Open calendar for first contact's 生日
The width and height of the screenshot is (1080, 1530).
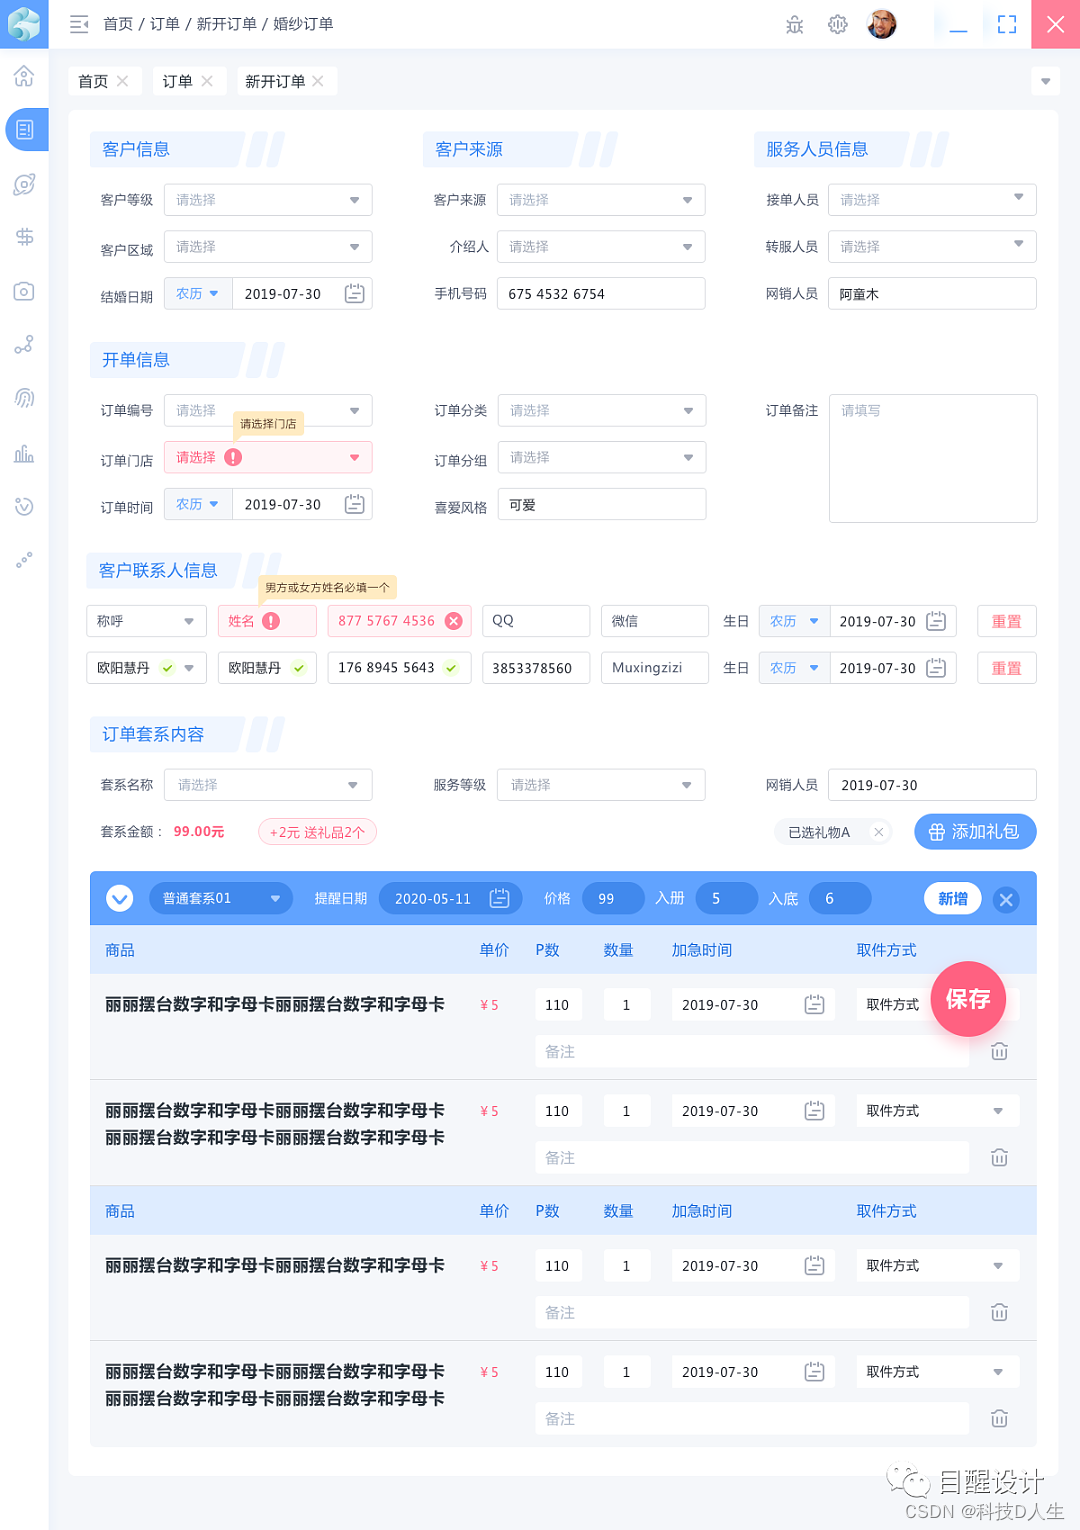coord(936,621)
